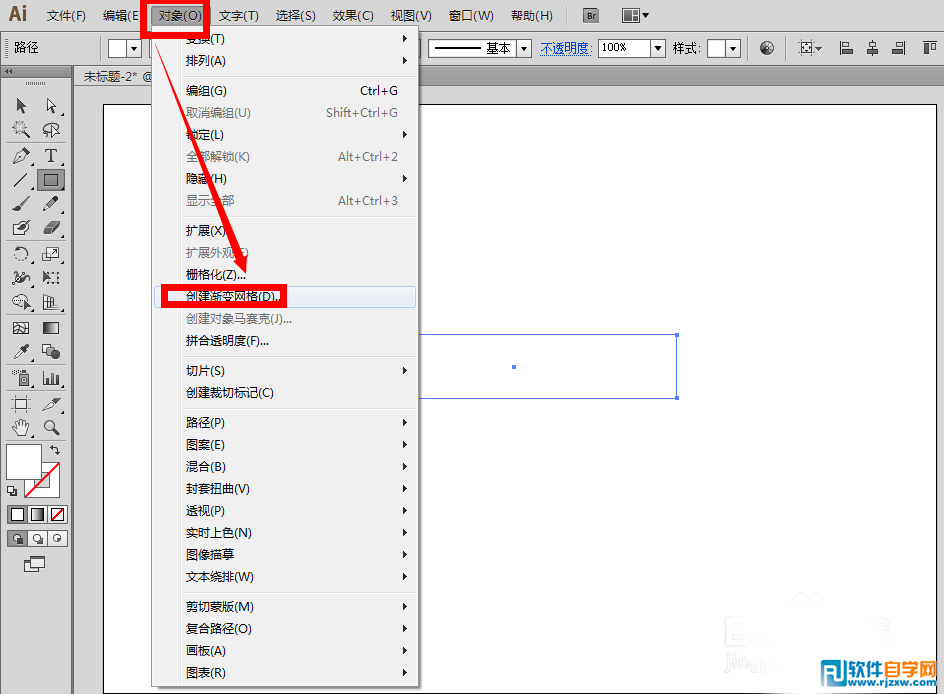Select the Zoom magnifier tool
The height and width of the screenshot is (694, 944).
coord(51,428)
